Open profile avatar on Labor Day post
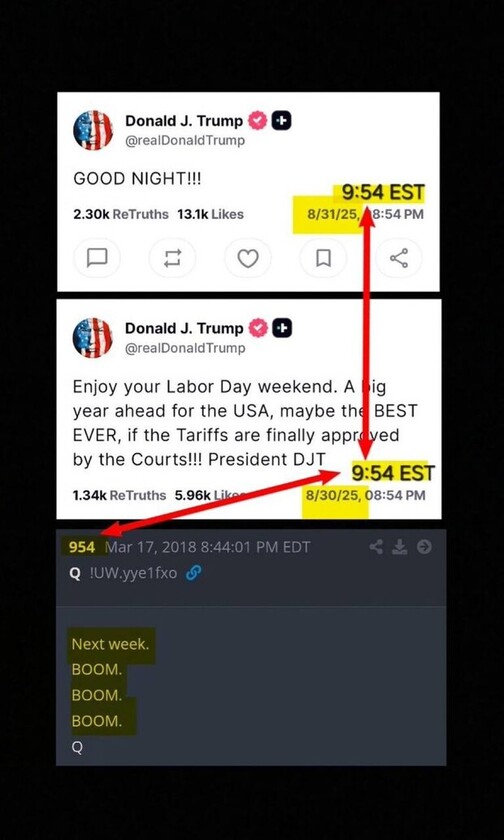The height and width of the screenshot is (840, 504). pyautogui.click(x=93, y=338)
